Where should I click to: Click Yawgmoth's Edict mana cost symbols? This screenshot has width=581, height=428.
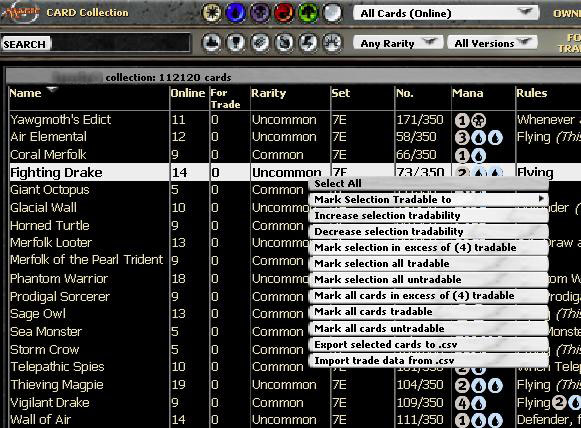click(471, 120)
